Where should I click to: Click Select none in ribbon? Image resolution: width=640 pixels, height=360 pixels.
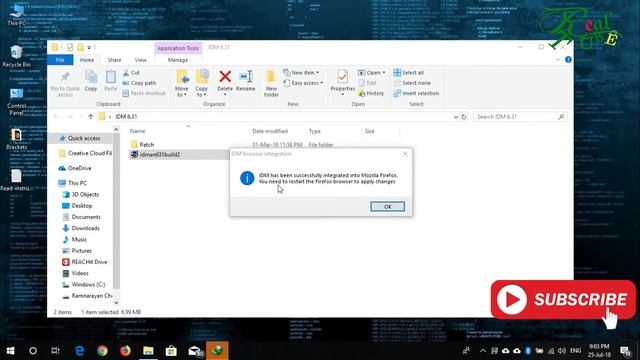412,83
